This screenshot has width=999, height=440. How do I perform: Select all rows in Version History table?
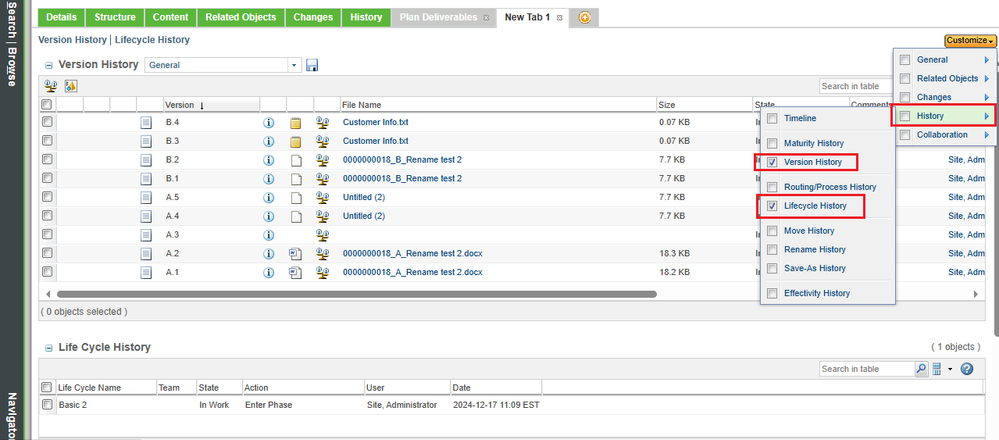(x=47, y=104)
